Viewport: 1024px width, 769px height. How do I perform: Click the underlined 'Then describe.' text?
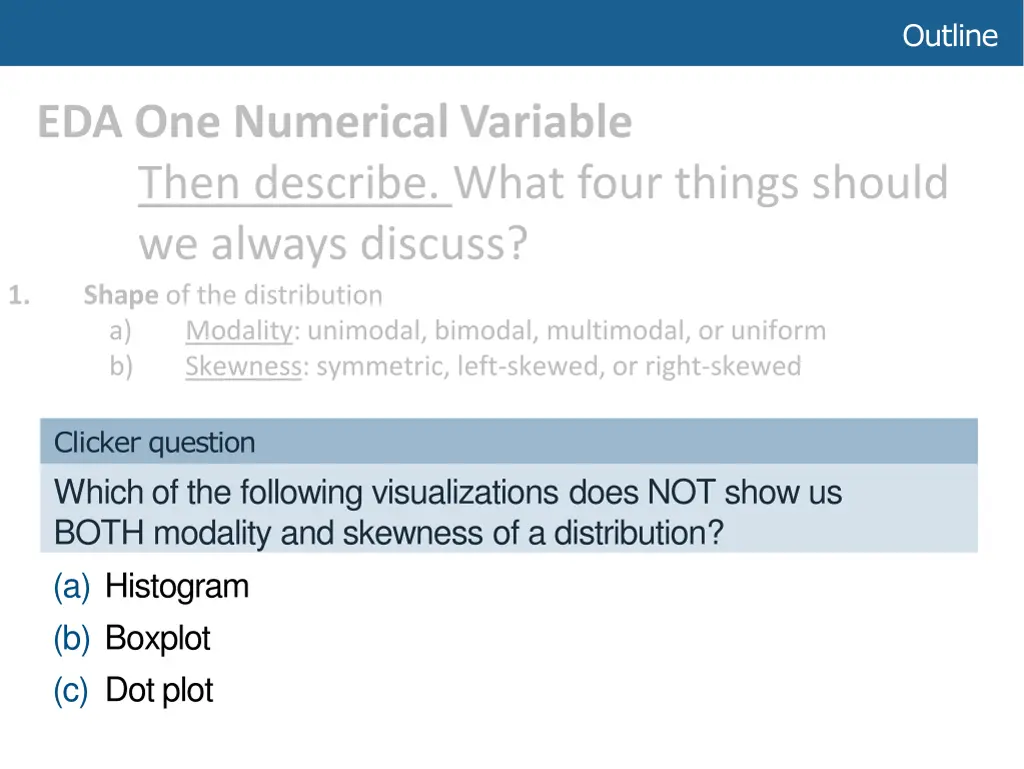(295, 183)
